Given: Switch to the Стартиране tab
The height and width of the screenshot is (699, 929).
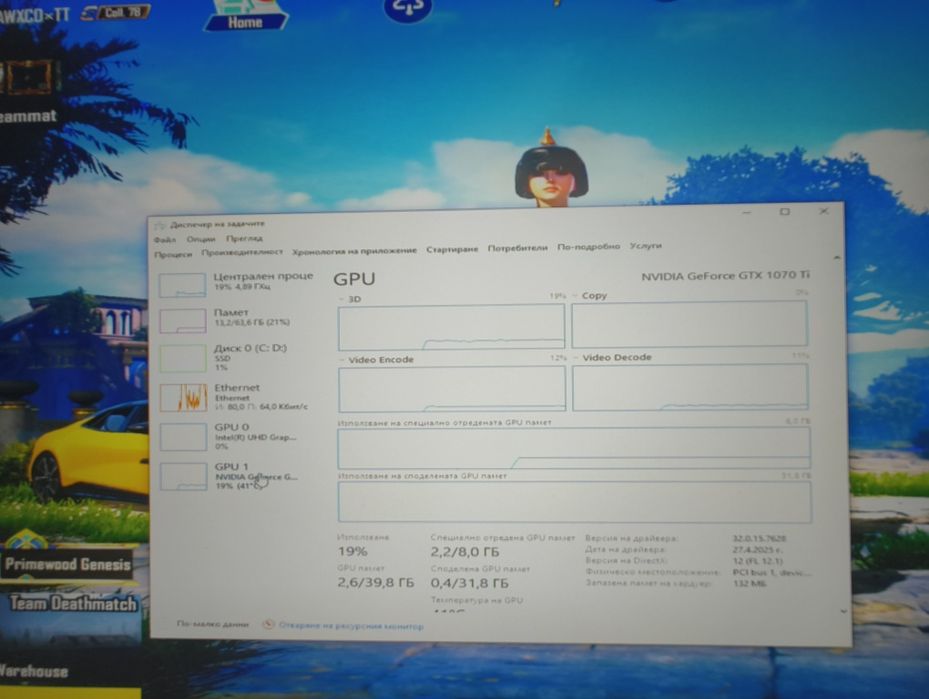Looking at the screenshot, I should (x=452, y=249).
